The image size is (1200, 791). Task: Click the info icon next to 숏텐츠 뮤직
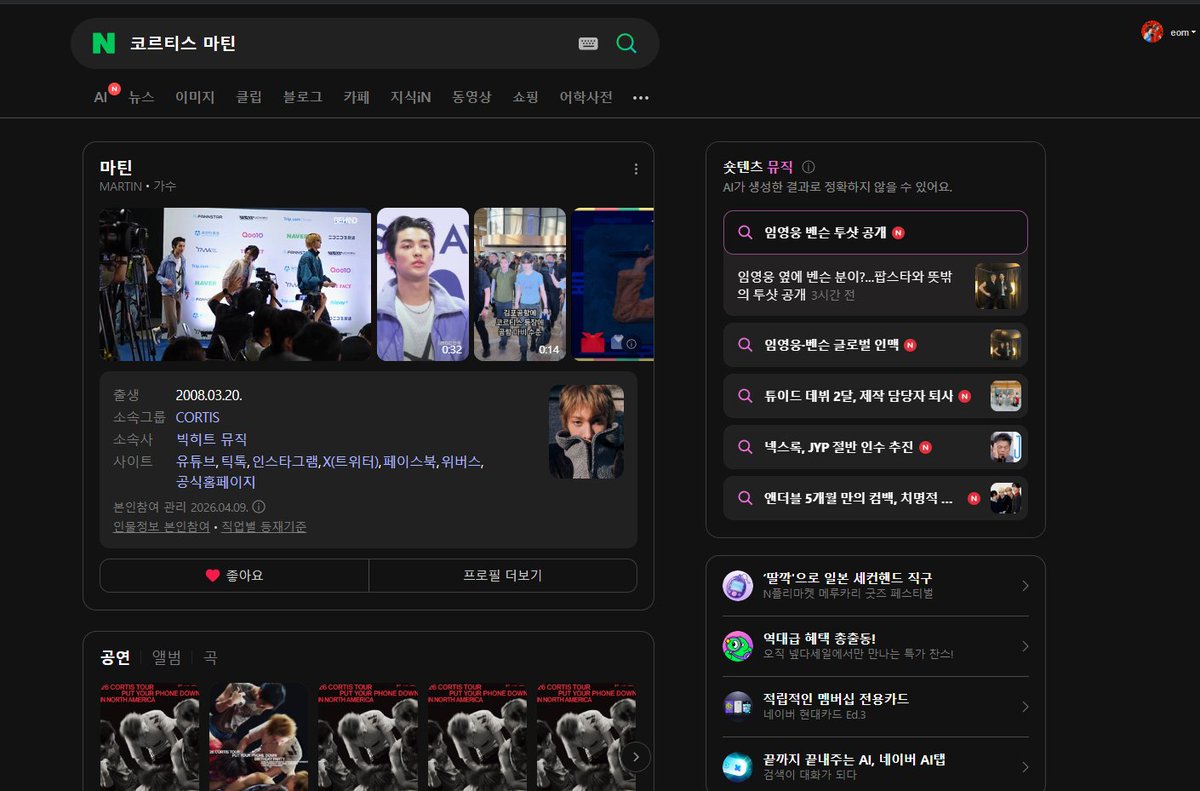(809, 167)
